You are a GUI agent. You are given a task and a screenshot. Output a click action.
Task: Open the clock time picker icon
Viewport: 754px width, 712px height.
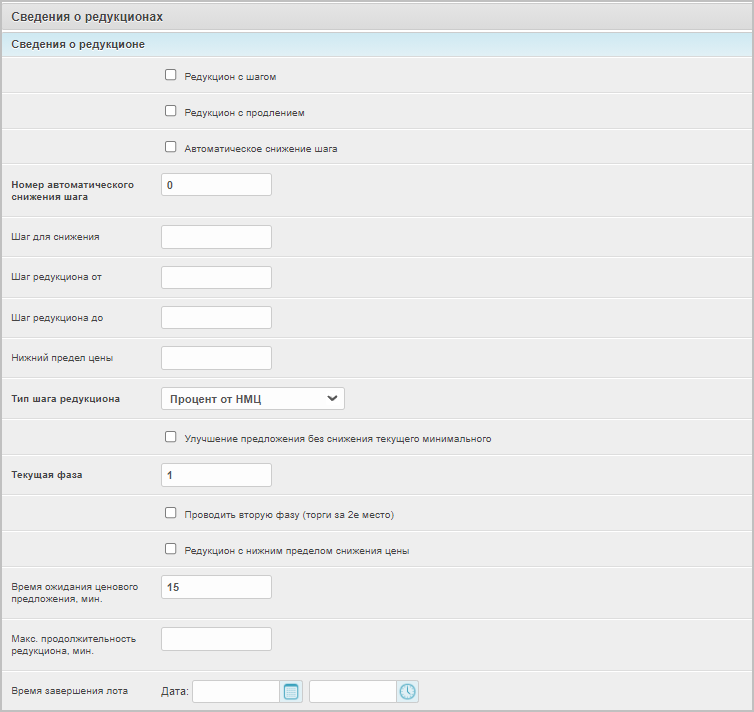click(x=407, y=691)
